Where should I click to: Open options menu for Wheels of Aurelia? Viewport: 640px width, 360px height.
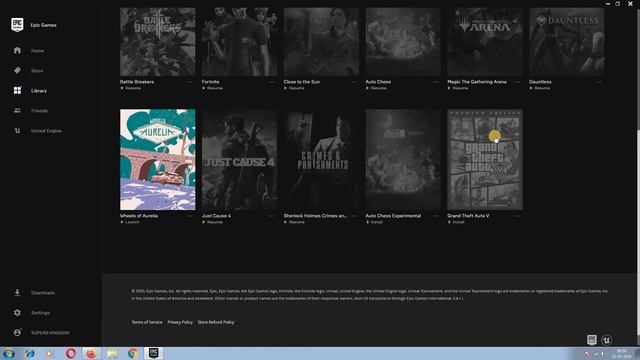(190, 216)
